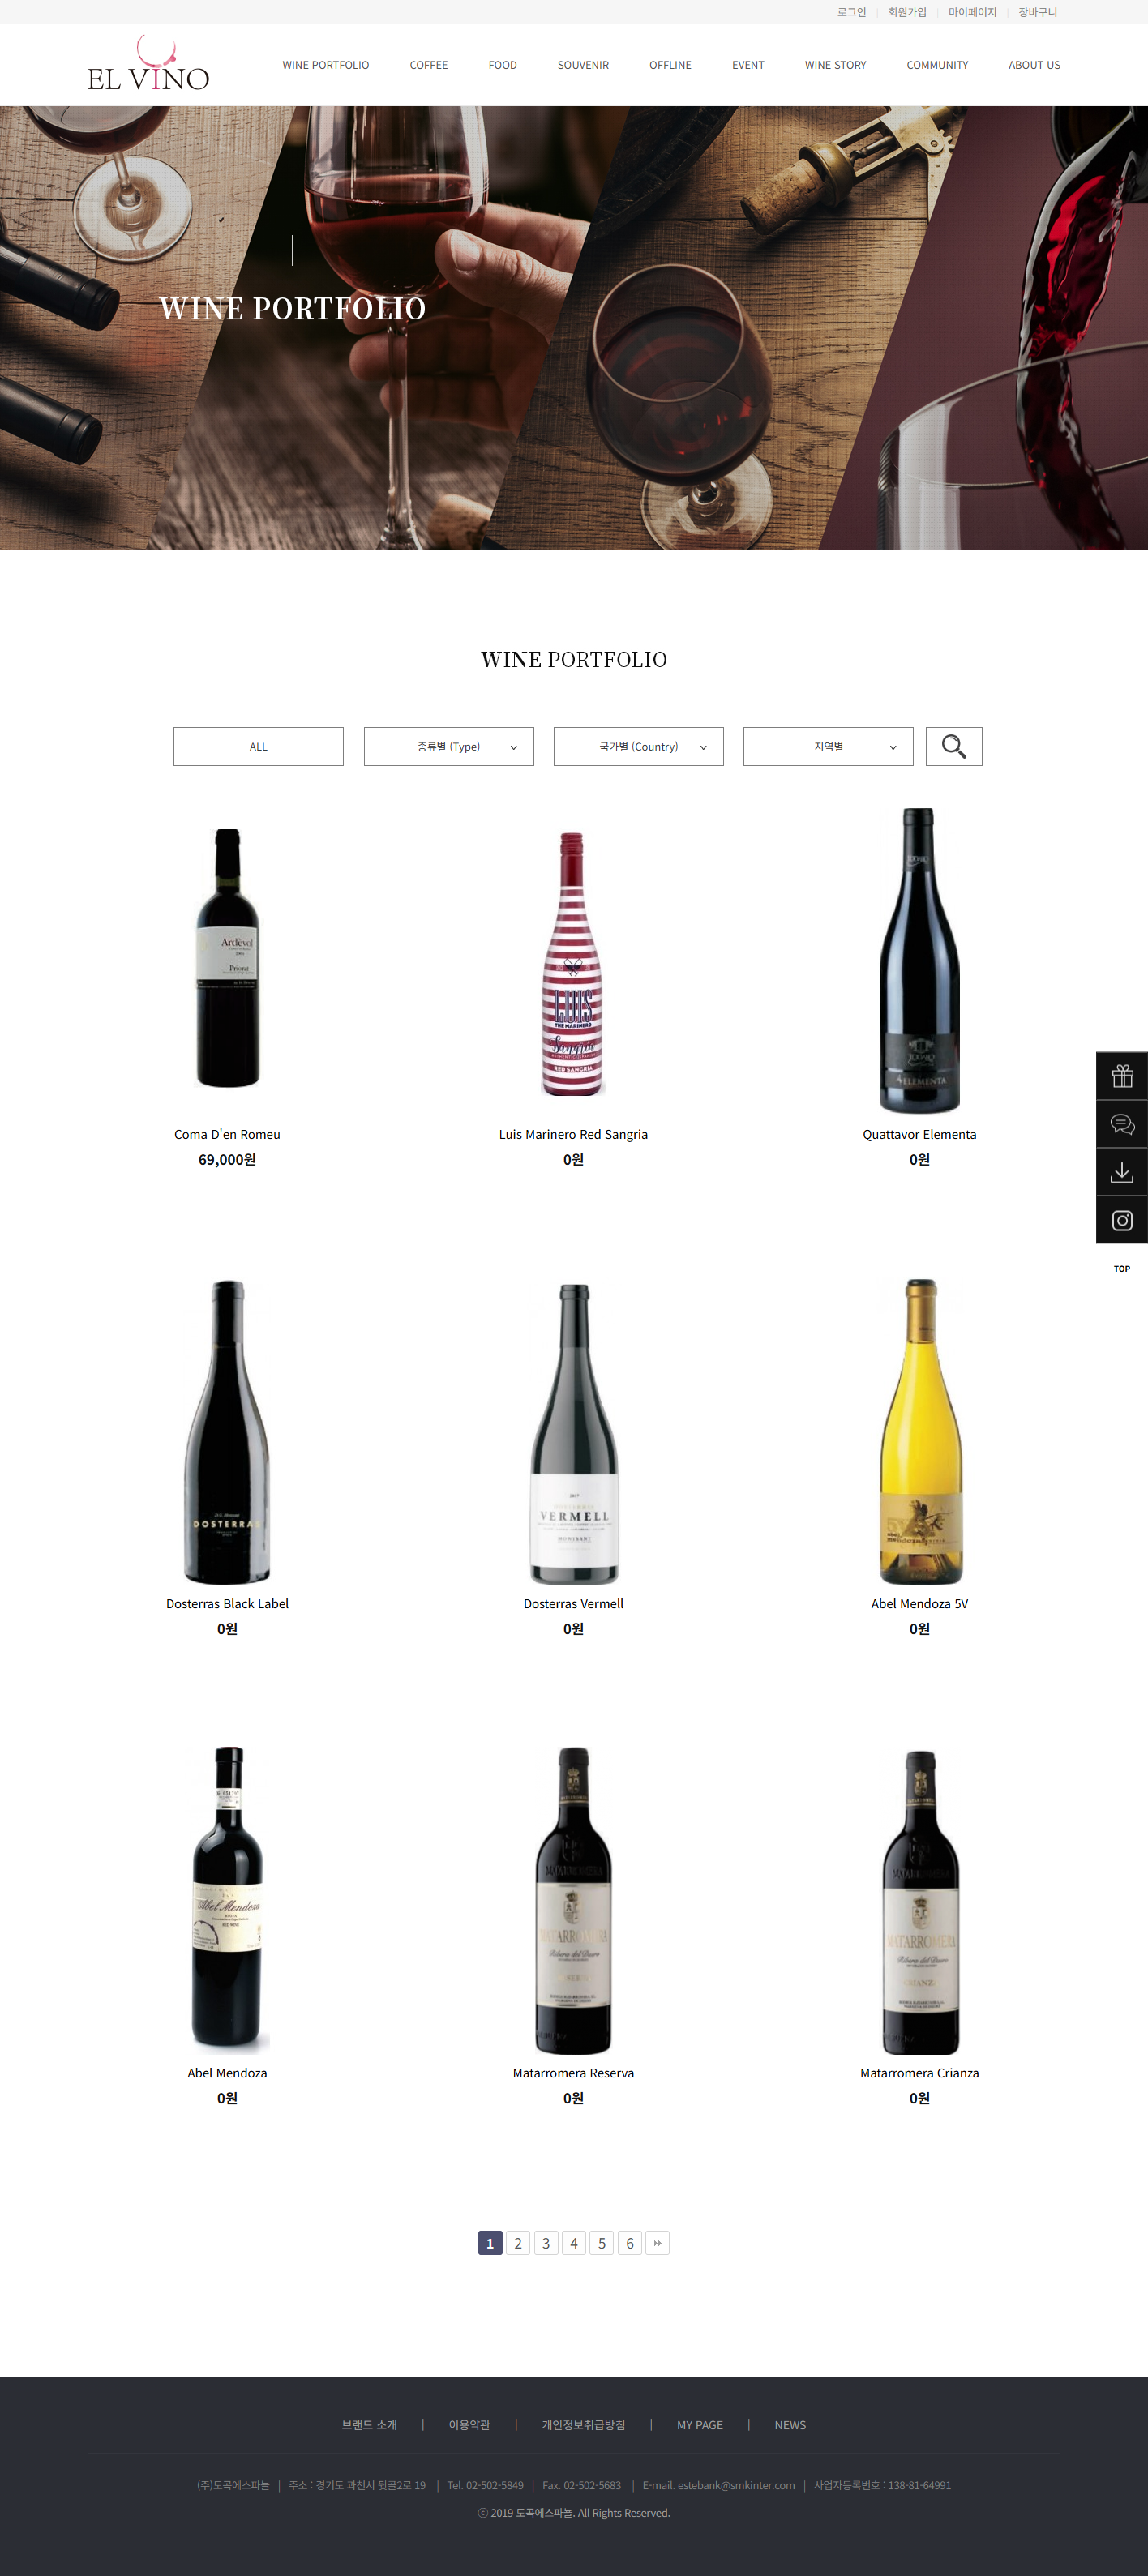Image resolution: width=1148 pixels, height=2576 pixels.
Task: Open NEWS link in footer
Action: [x=790, y=2425]
